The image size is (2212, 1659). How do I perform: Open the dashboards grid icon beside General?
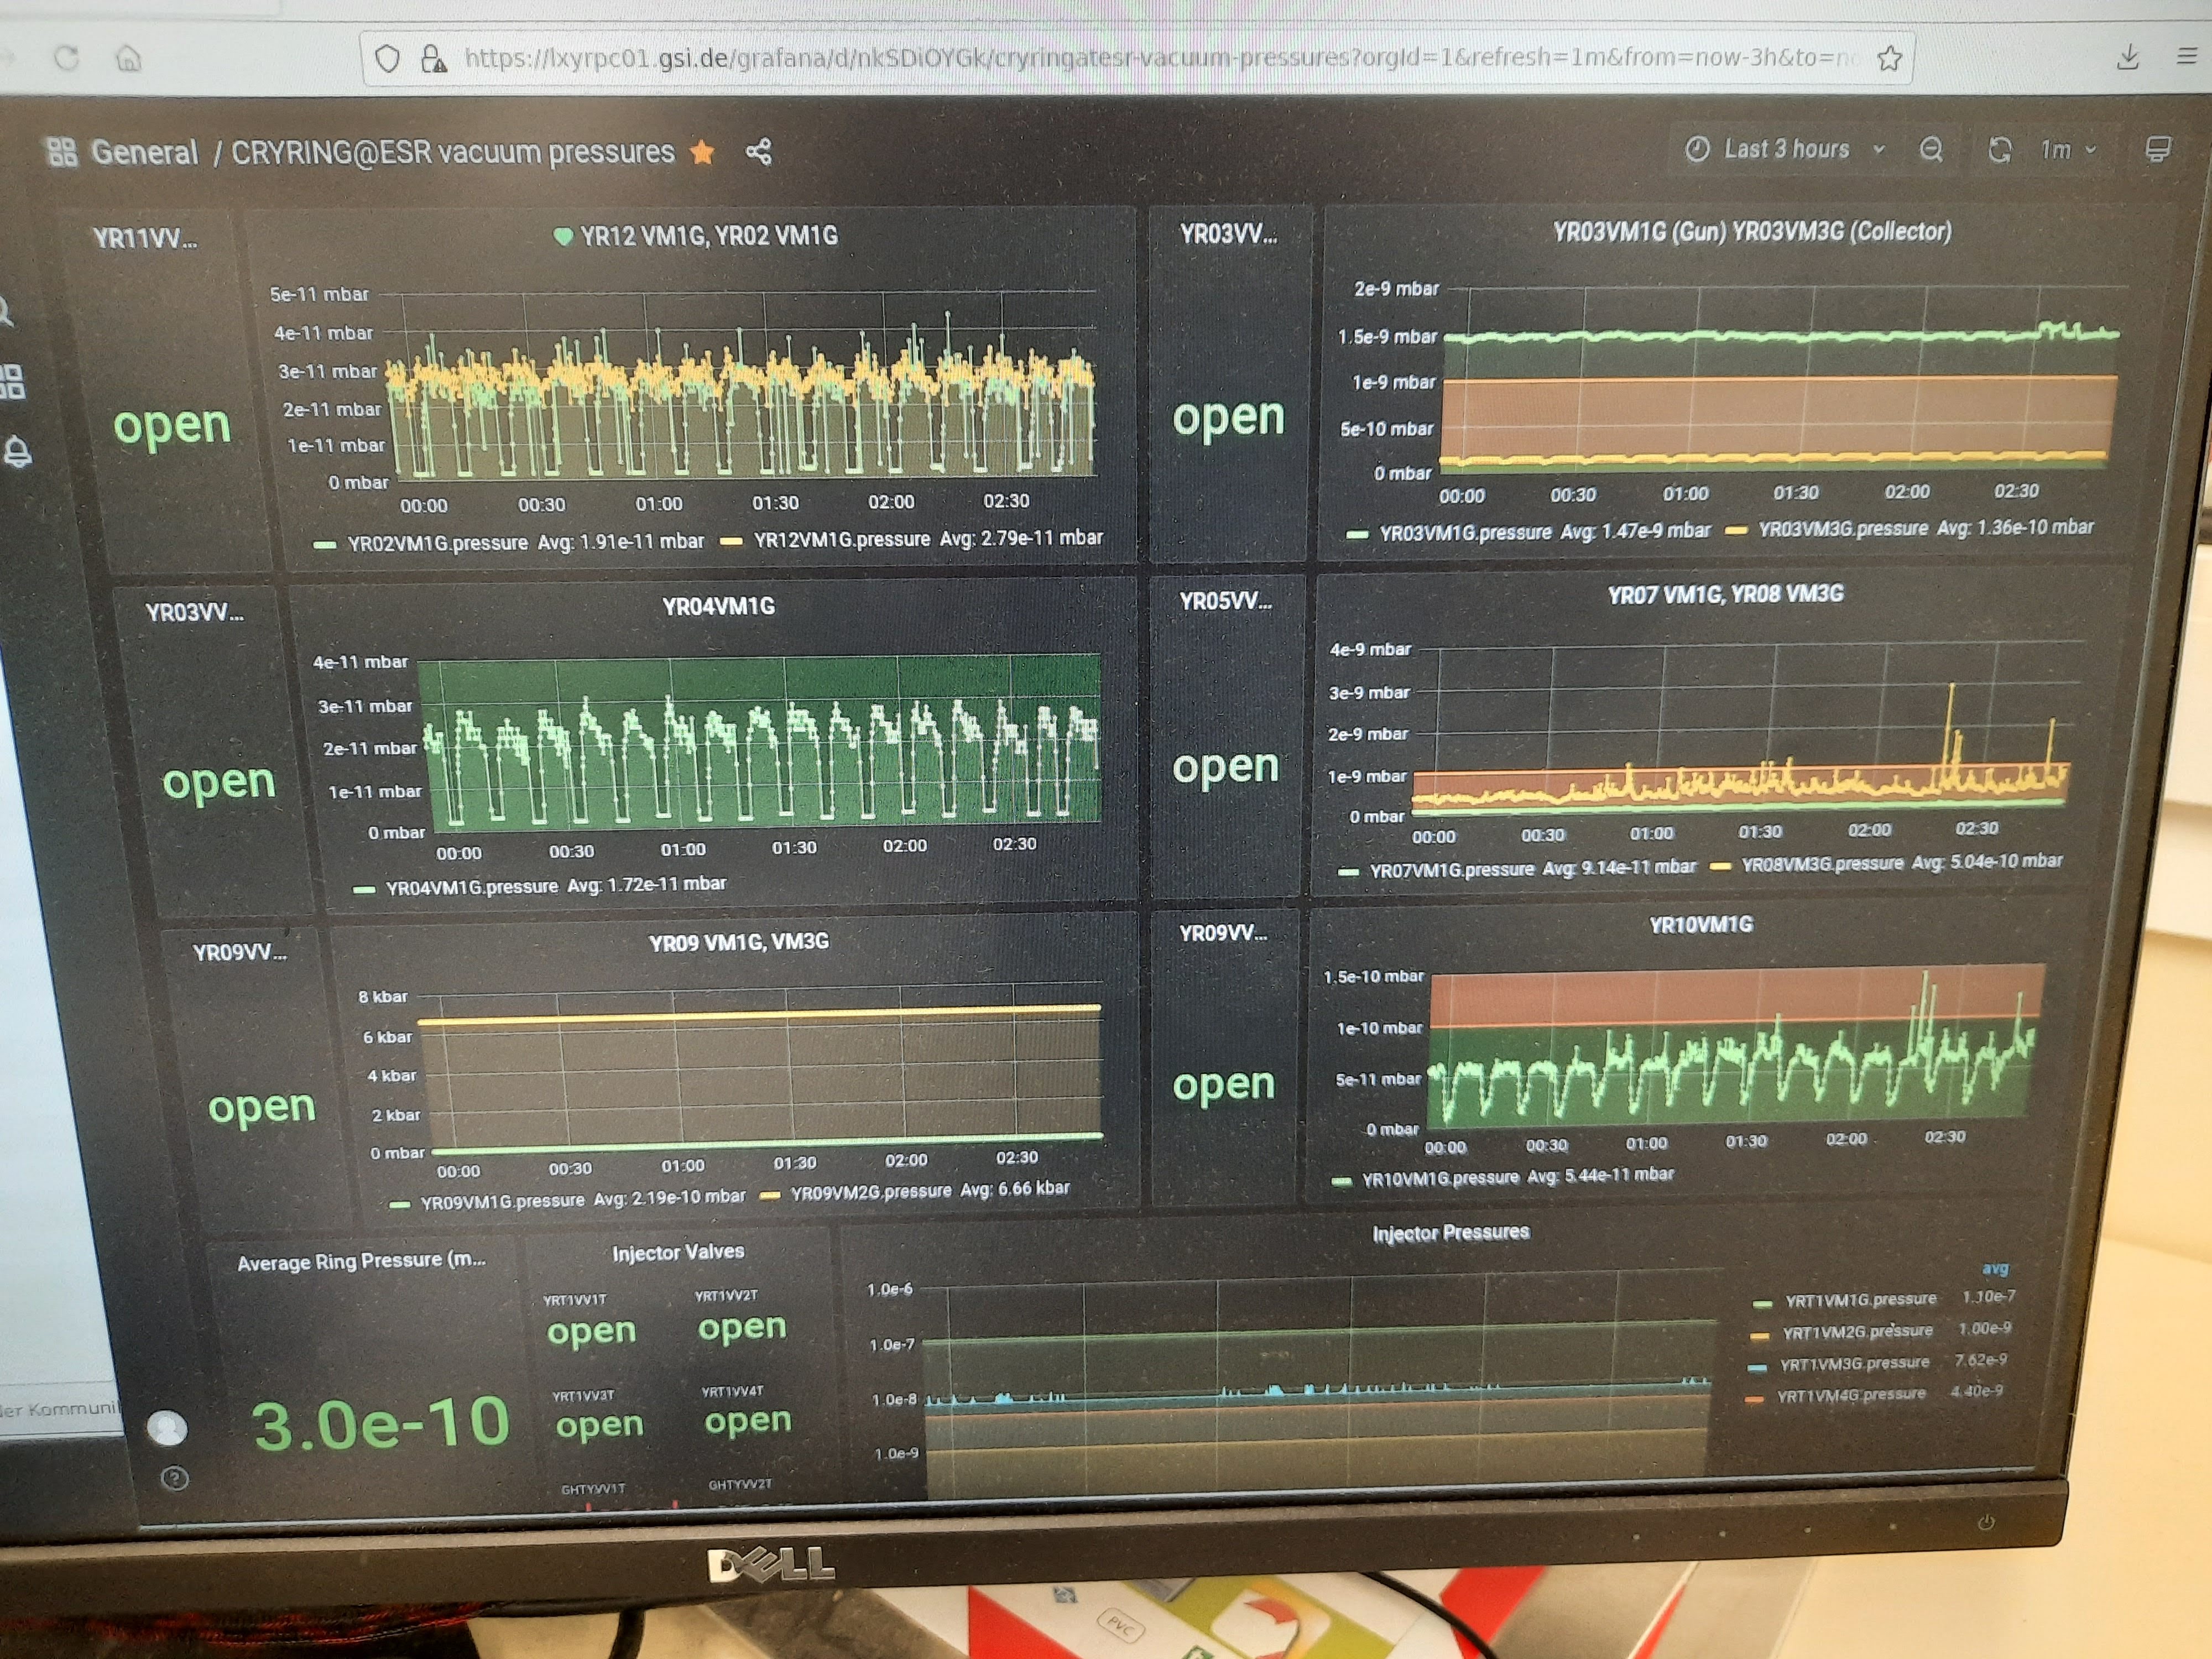click(62, 152)
